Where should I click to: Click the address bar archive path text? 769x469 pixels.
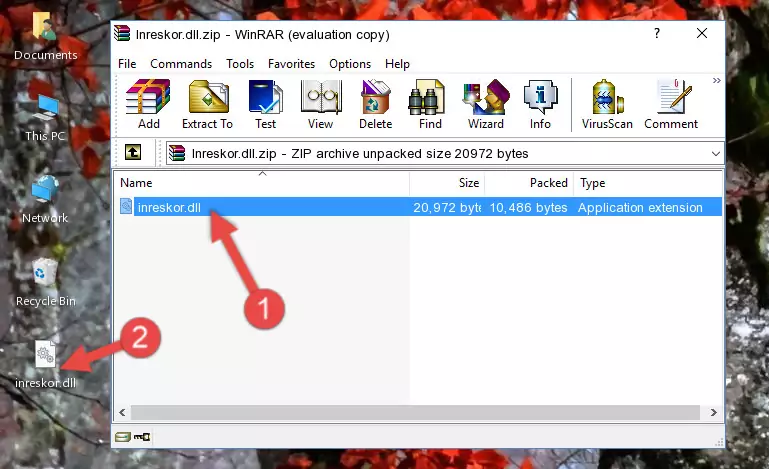(x=360, y=154)
